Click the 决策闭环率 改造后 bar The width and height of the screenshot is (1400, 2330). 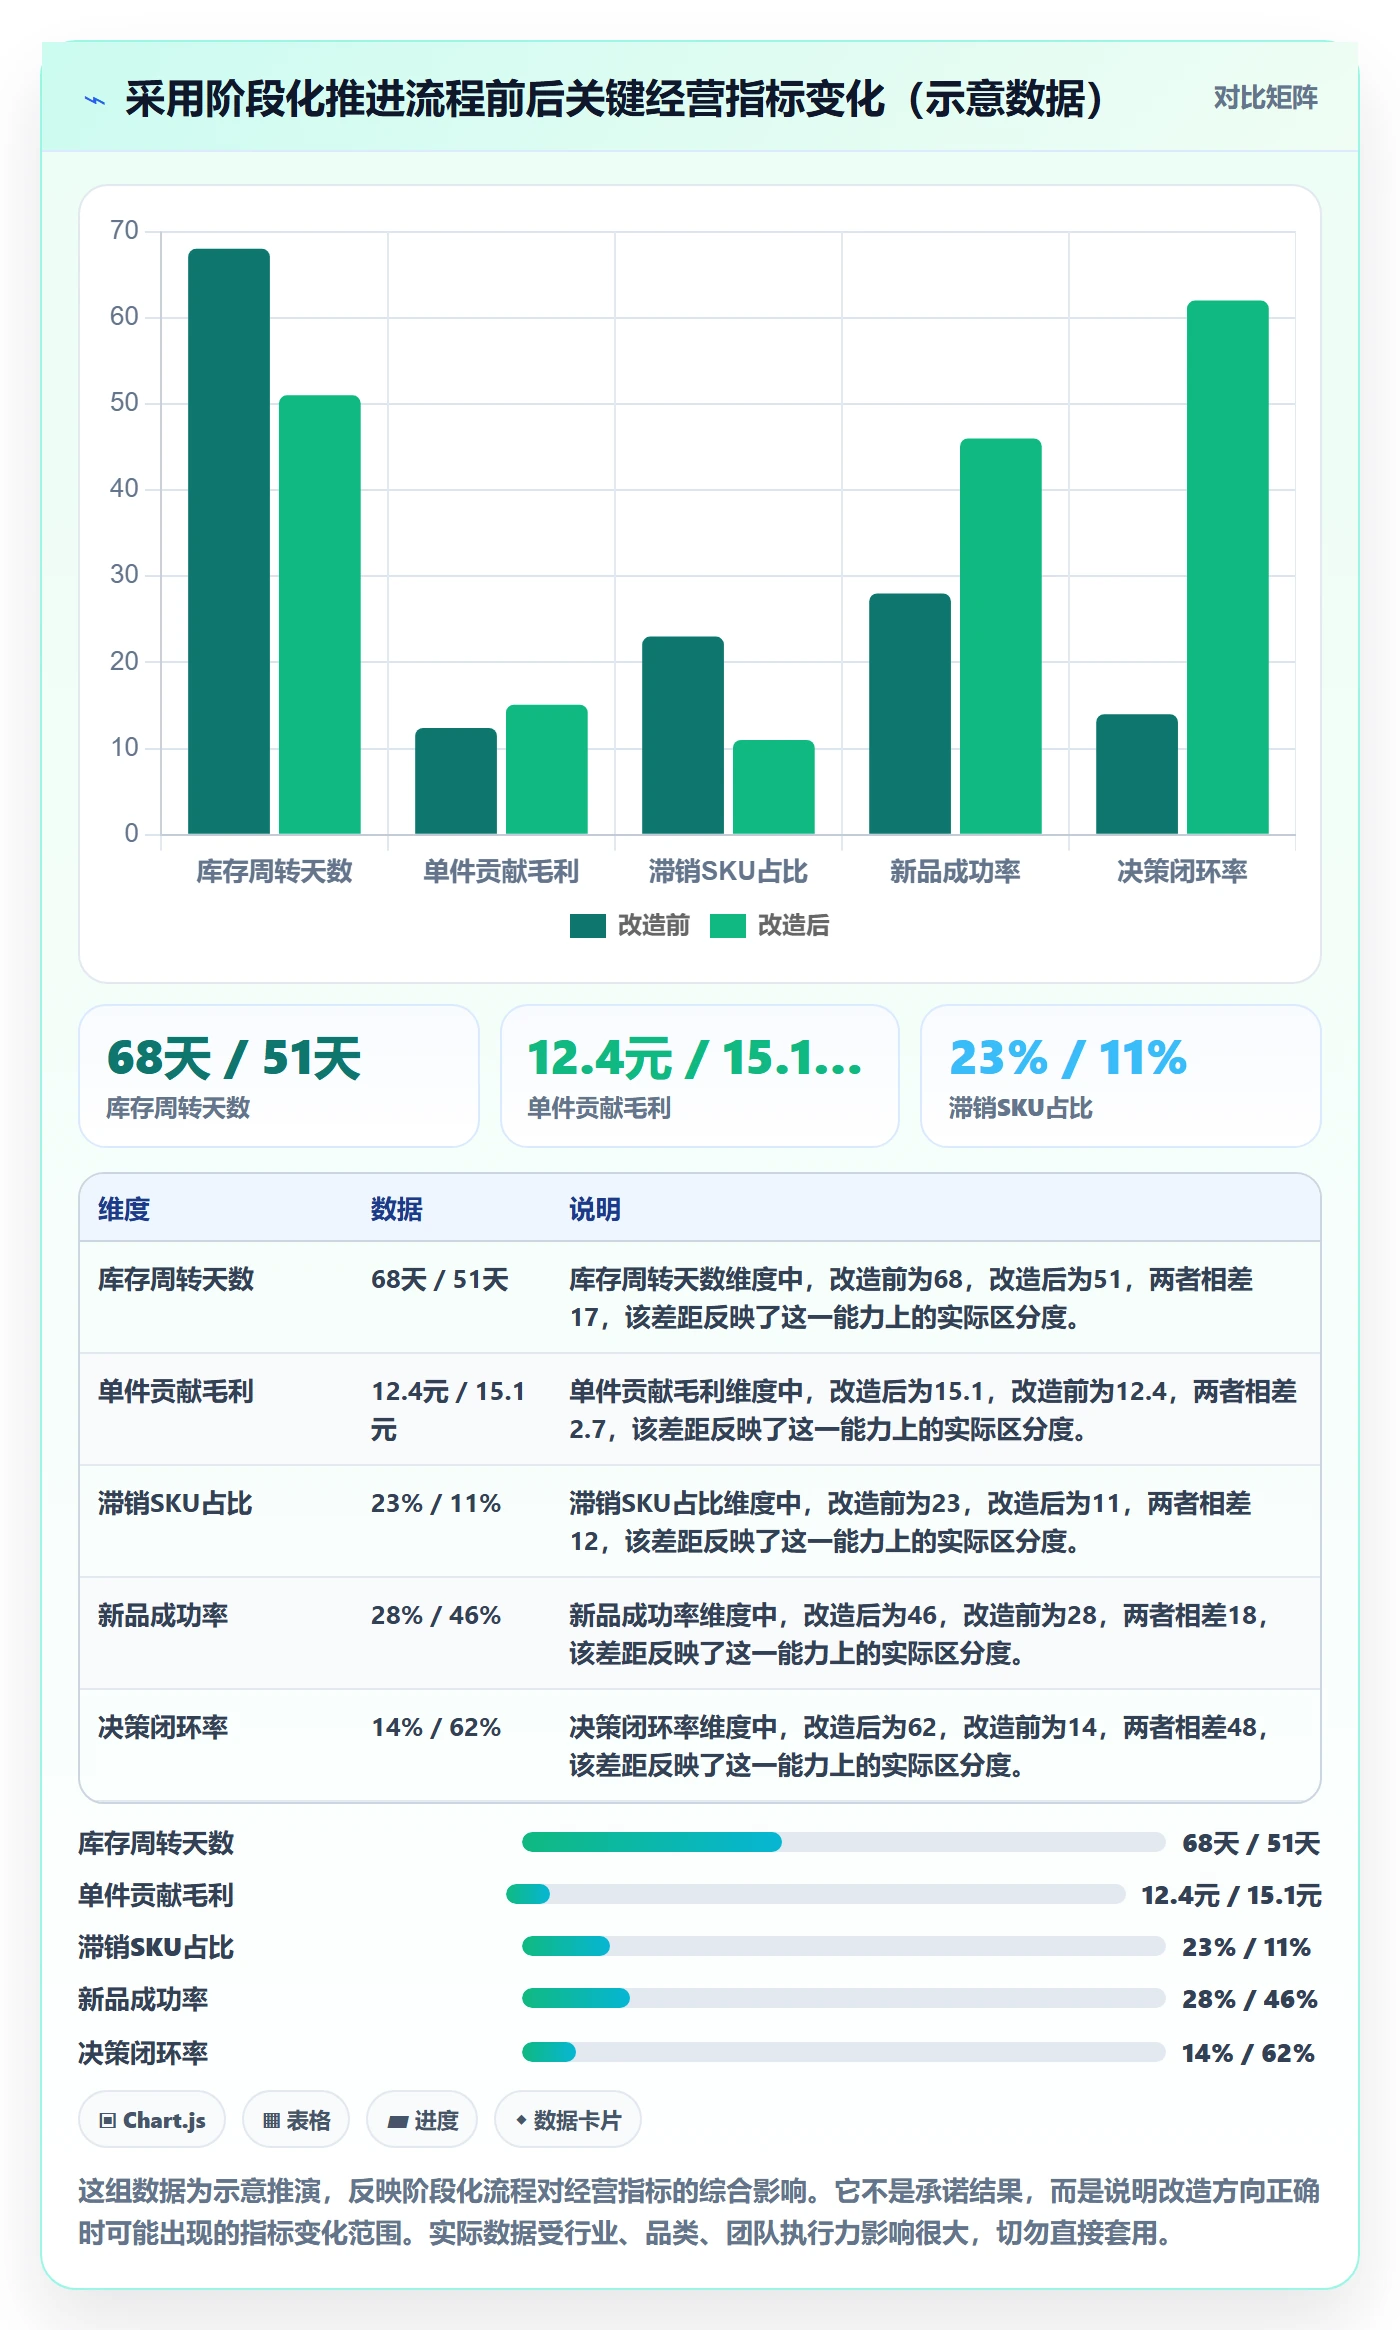[1228, 567]
